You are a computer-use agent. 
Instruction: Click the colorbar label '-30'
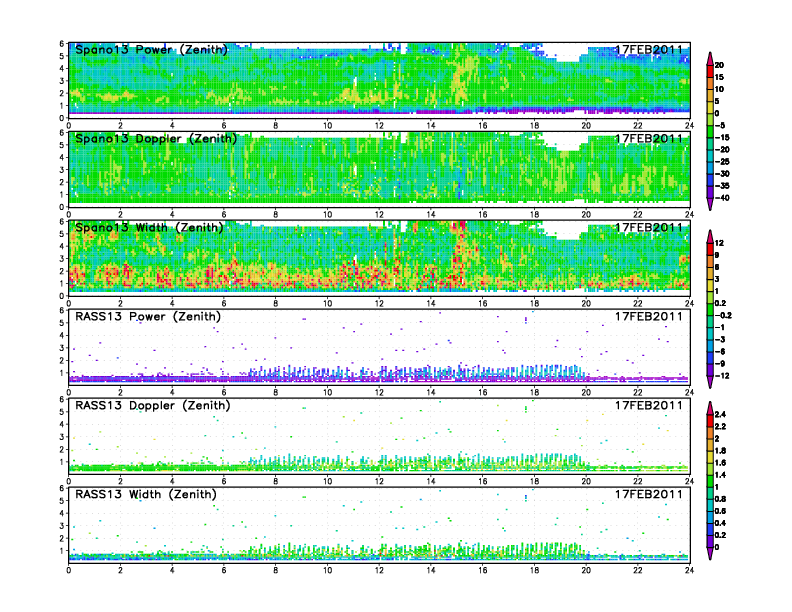[722, 174]
